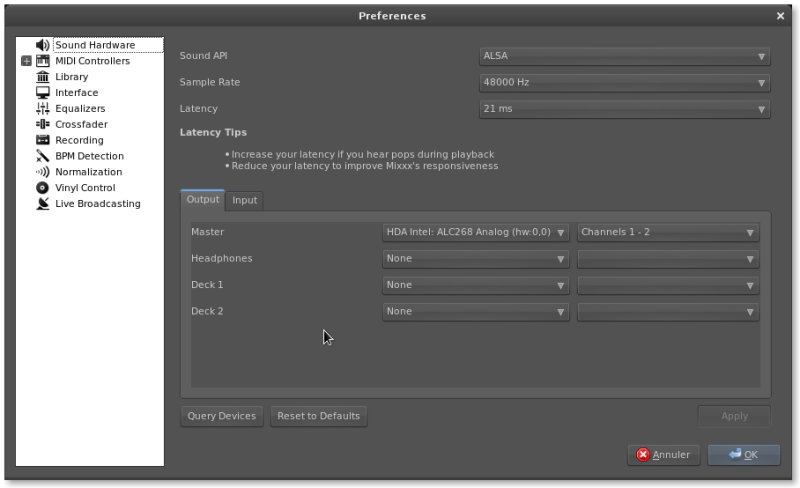Click Reset to Defaults
The width and height of the screenshot is (800, 488).
pyautogui.click(x=318, y=416)
